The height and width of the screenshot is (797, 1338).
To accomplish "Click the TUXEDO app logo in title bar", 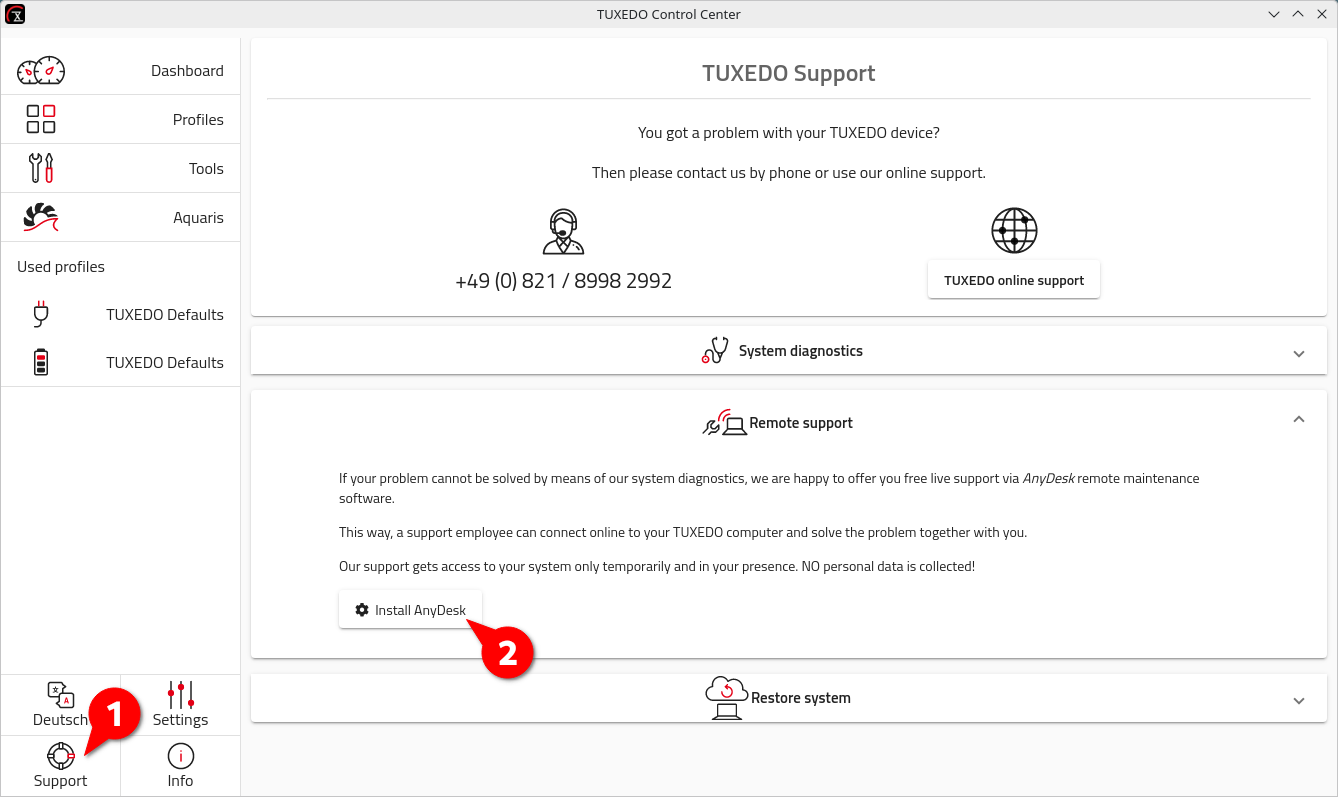I will 15,14.
